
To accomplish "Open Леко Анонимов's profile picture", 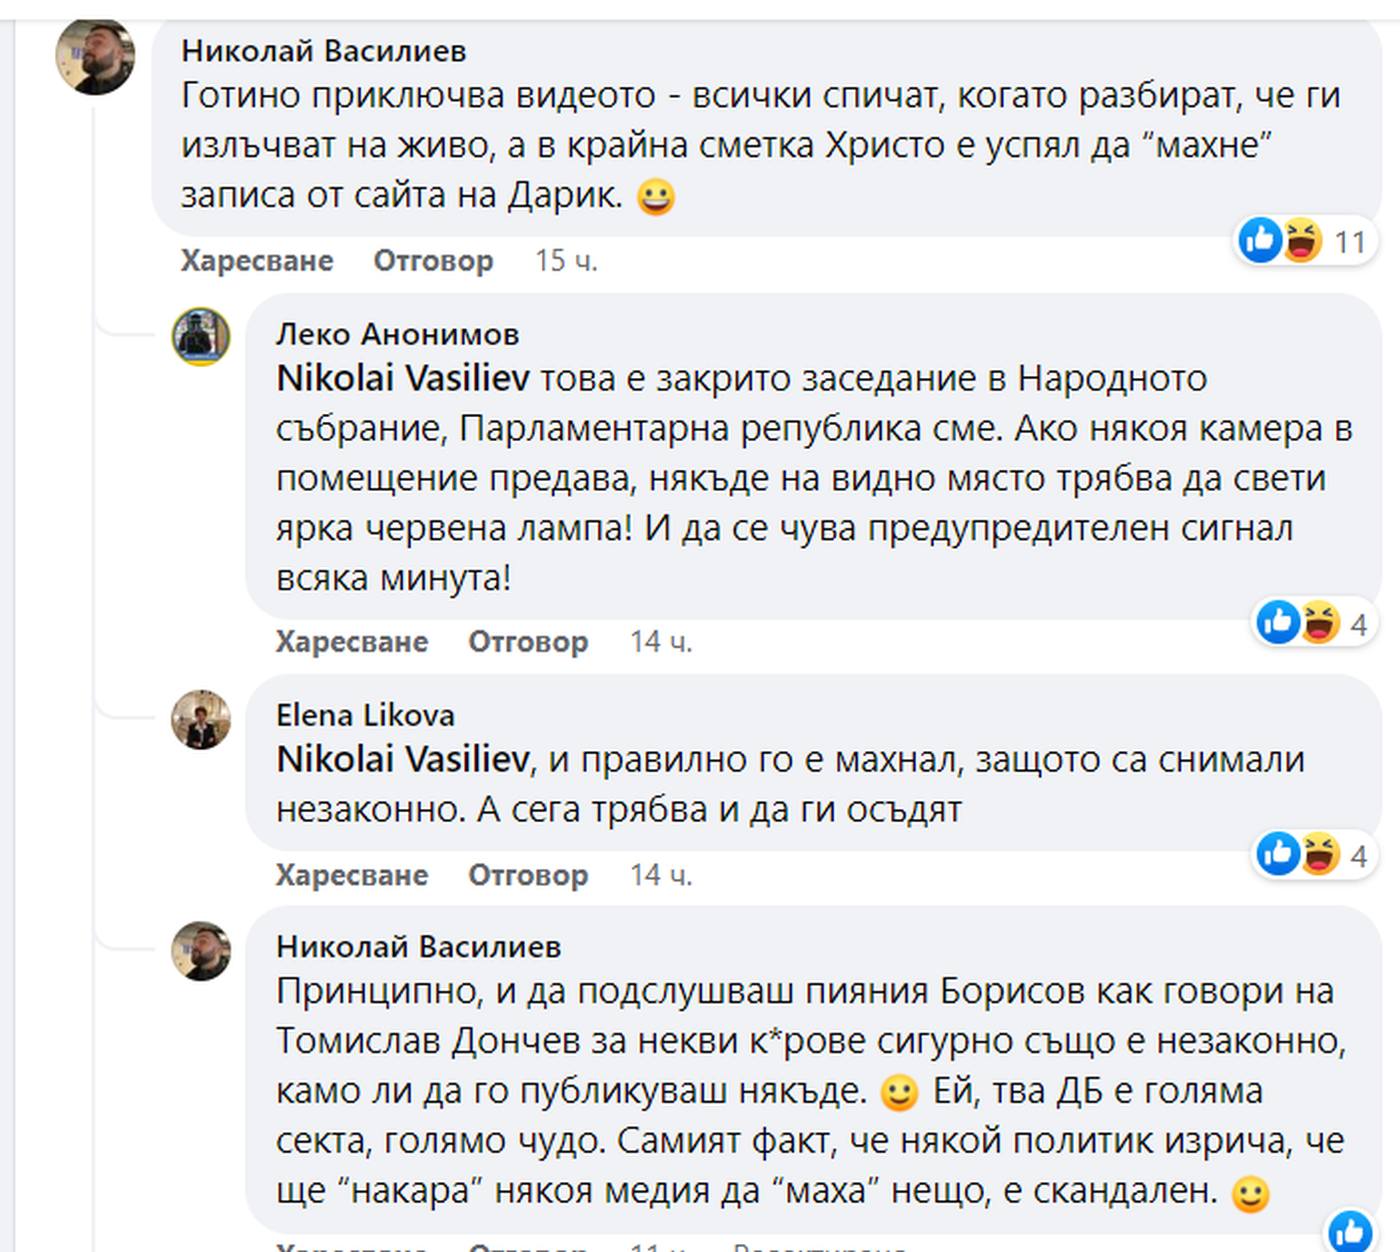I will (202, 336).
